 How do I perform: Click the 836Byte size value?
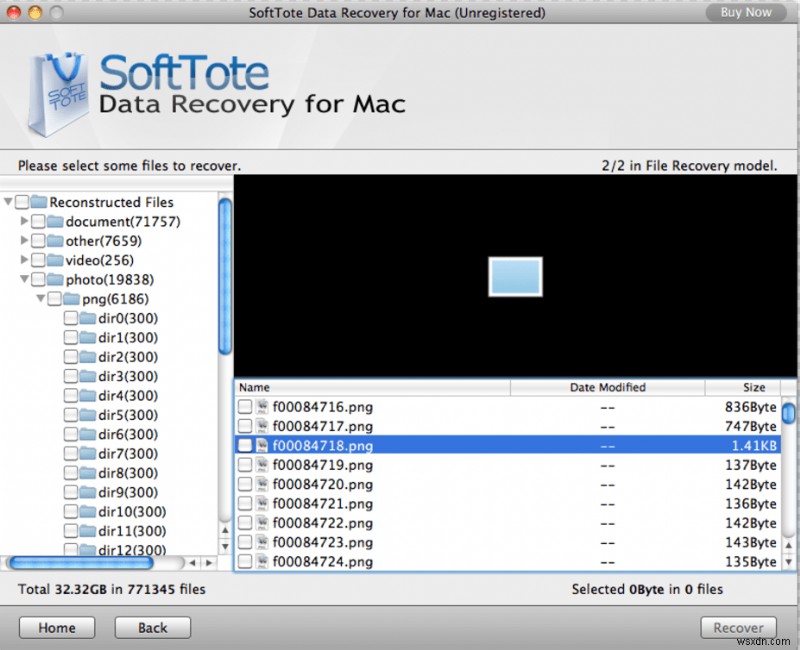click(x=751, y=407)
